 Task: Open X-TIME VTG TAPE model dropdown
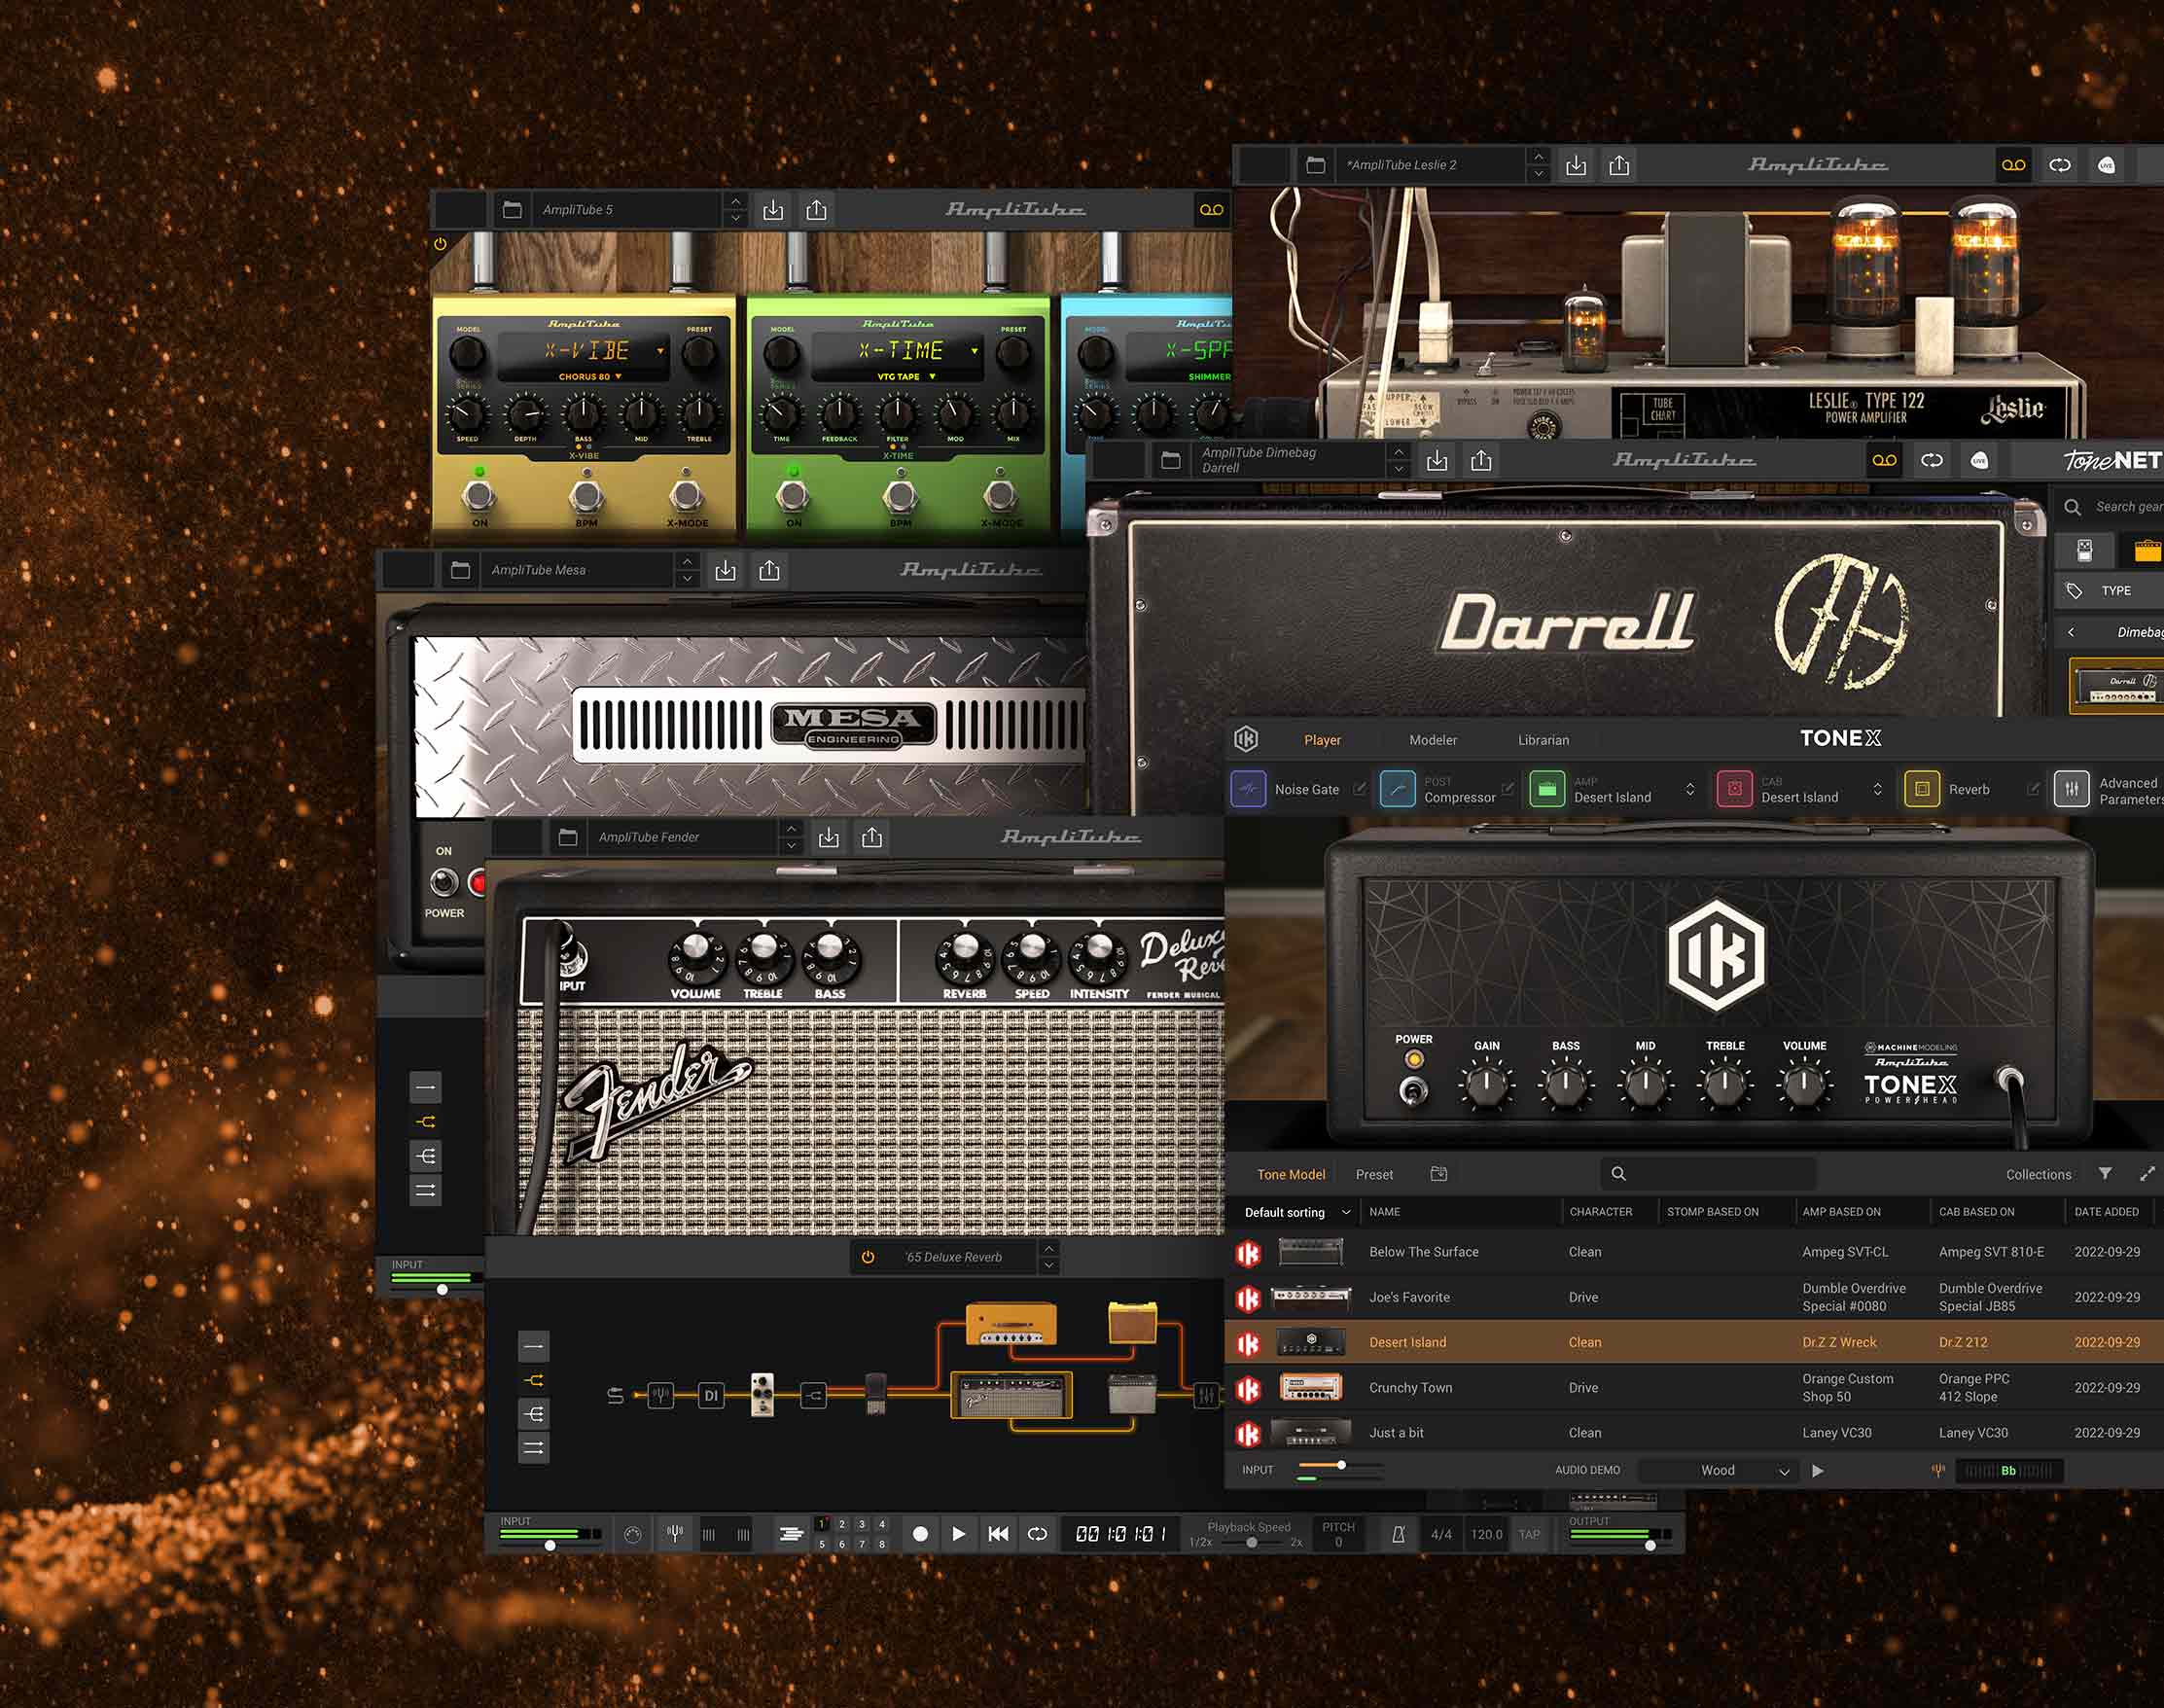tap(906, 377)
